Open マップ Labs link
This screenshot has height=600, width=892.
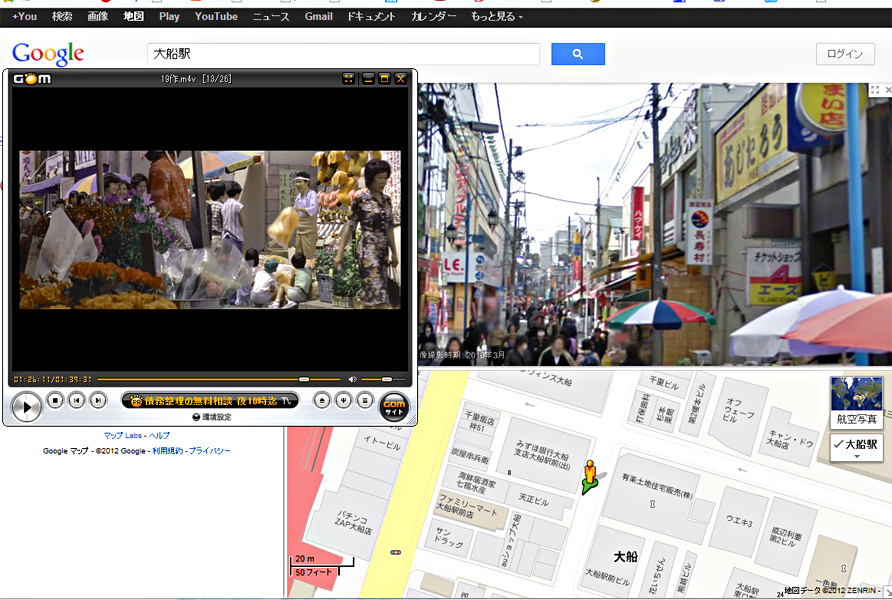pyautogui.click(x=122, y=435)
